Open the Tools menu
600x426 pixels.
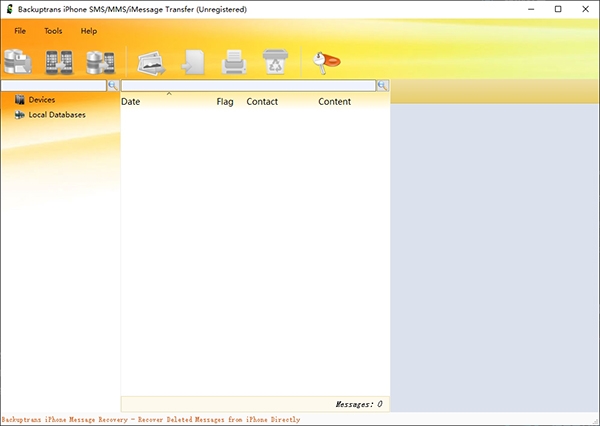click(x=53, y=31)
